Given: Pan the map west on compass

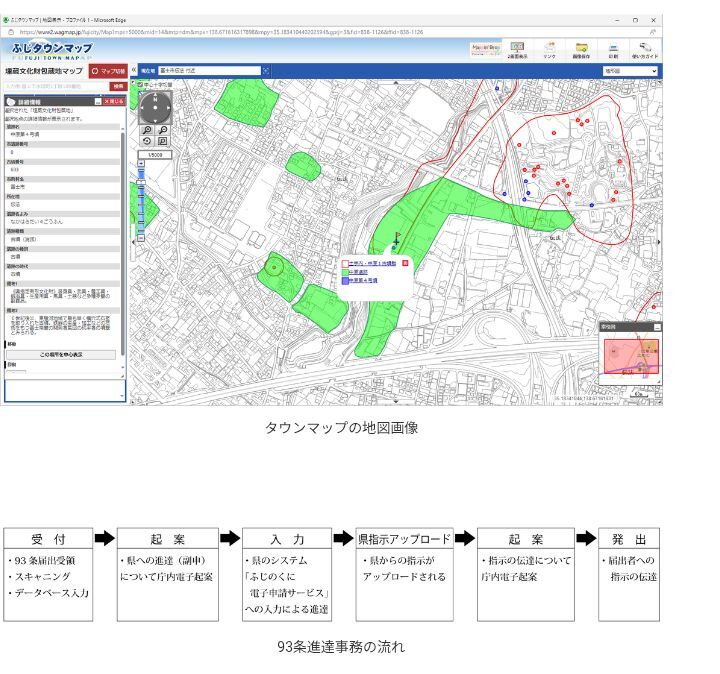Looking at the screenshot, I should coord(143,108).
